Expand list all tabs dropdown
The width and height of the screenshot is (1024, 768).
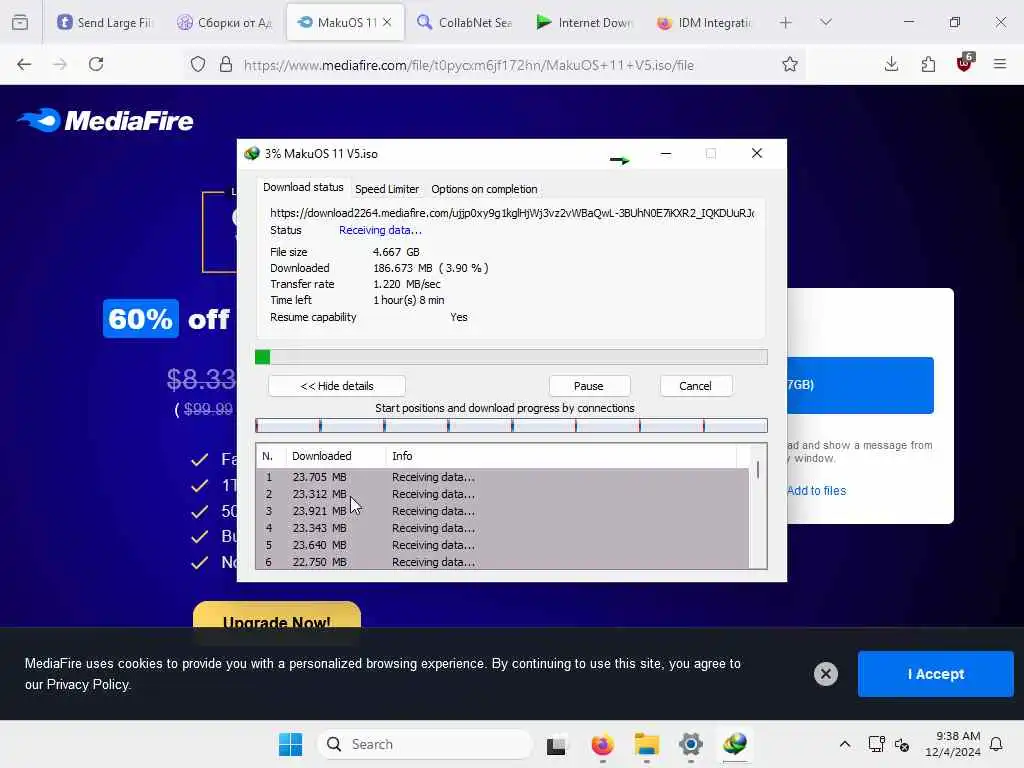pos(826,22)
